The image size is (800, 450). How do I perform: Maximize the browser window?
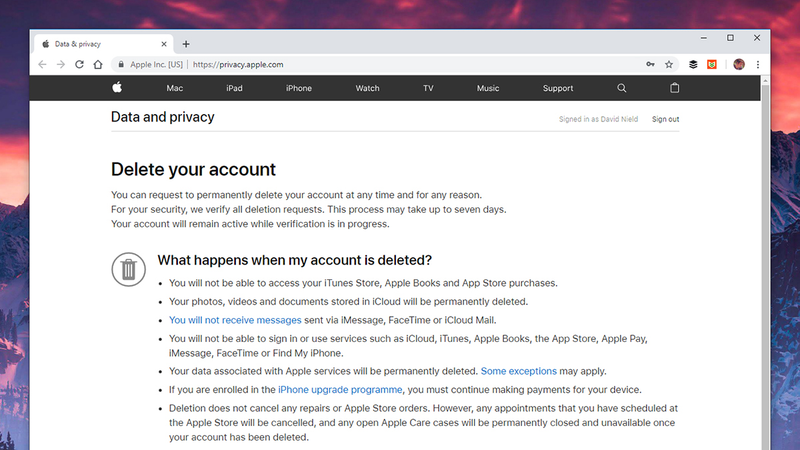[730, 38]
